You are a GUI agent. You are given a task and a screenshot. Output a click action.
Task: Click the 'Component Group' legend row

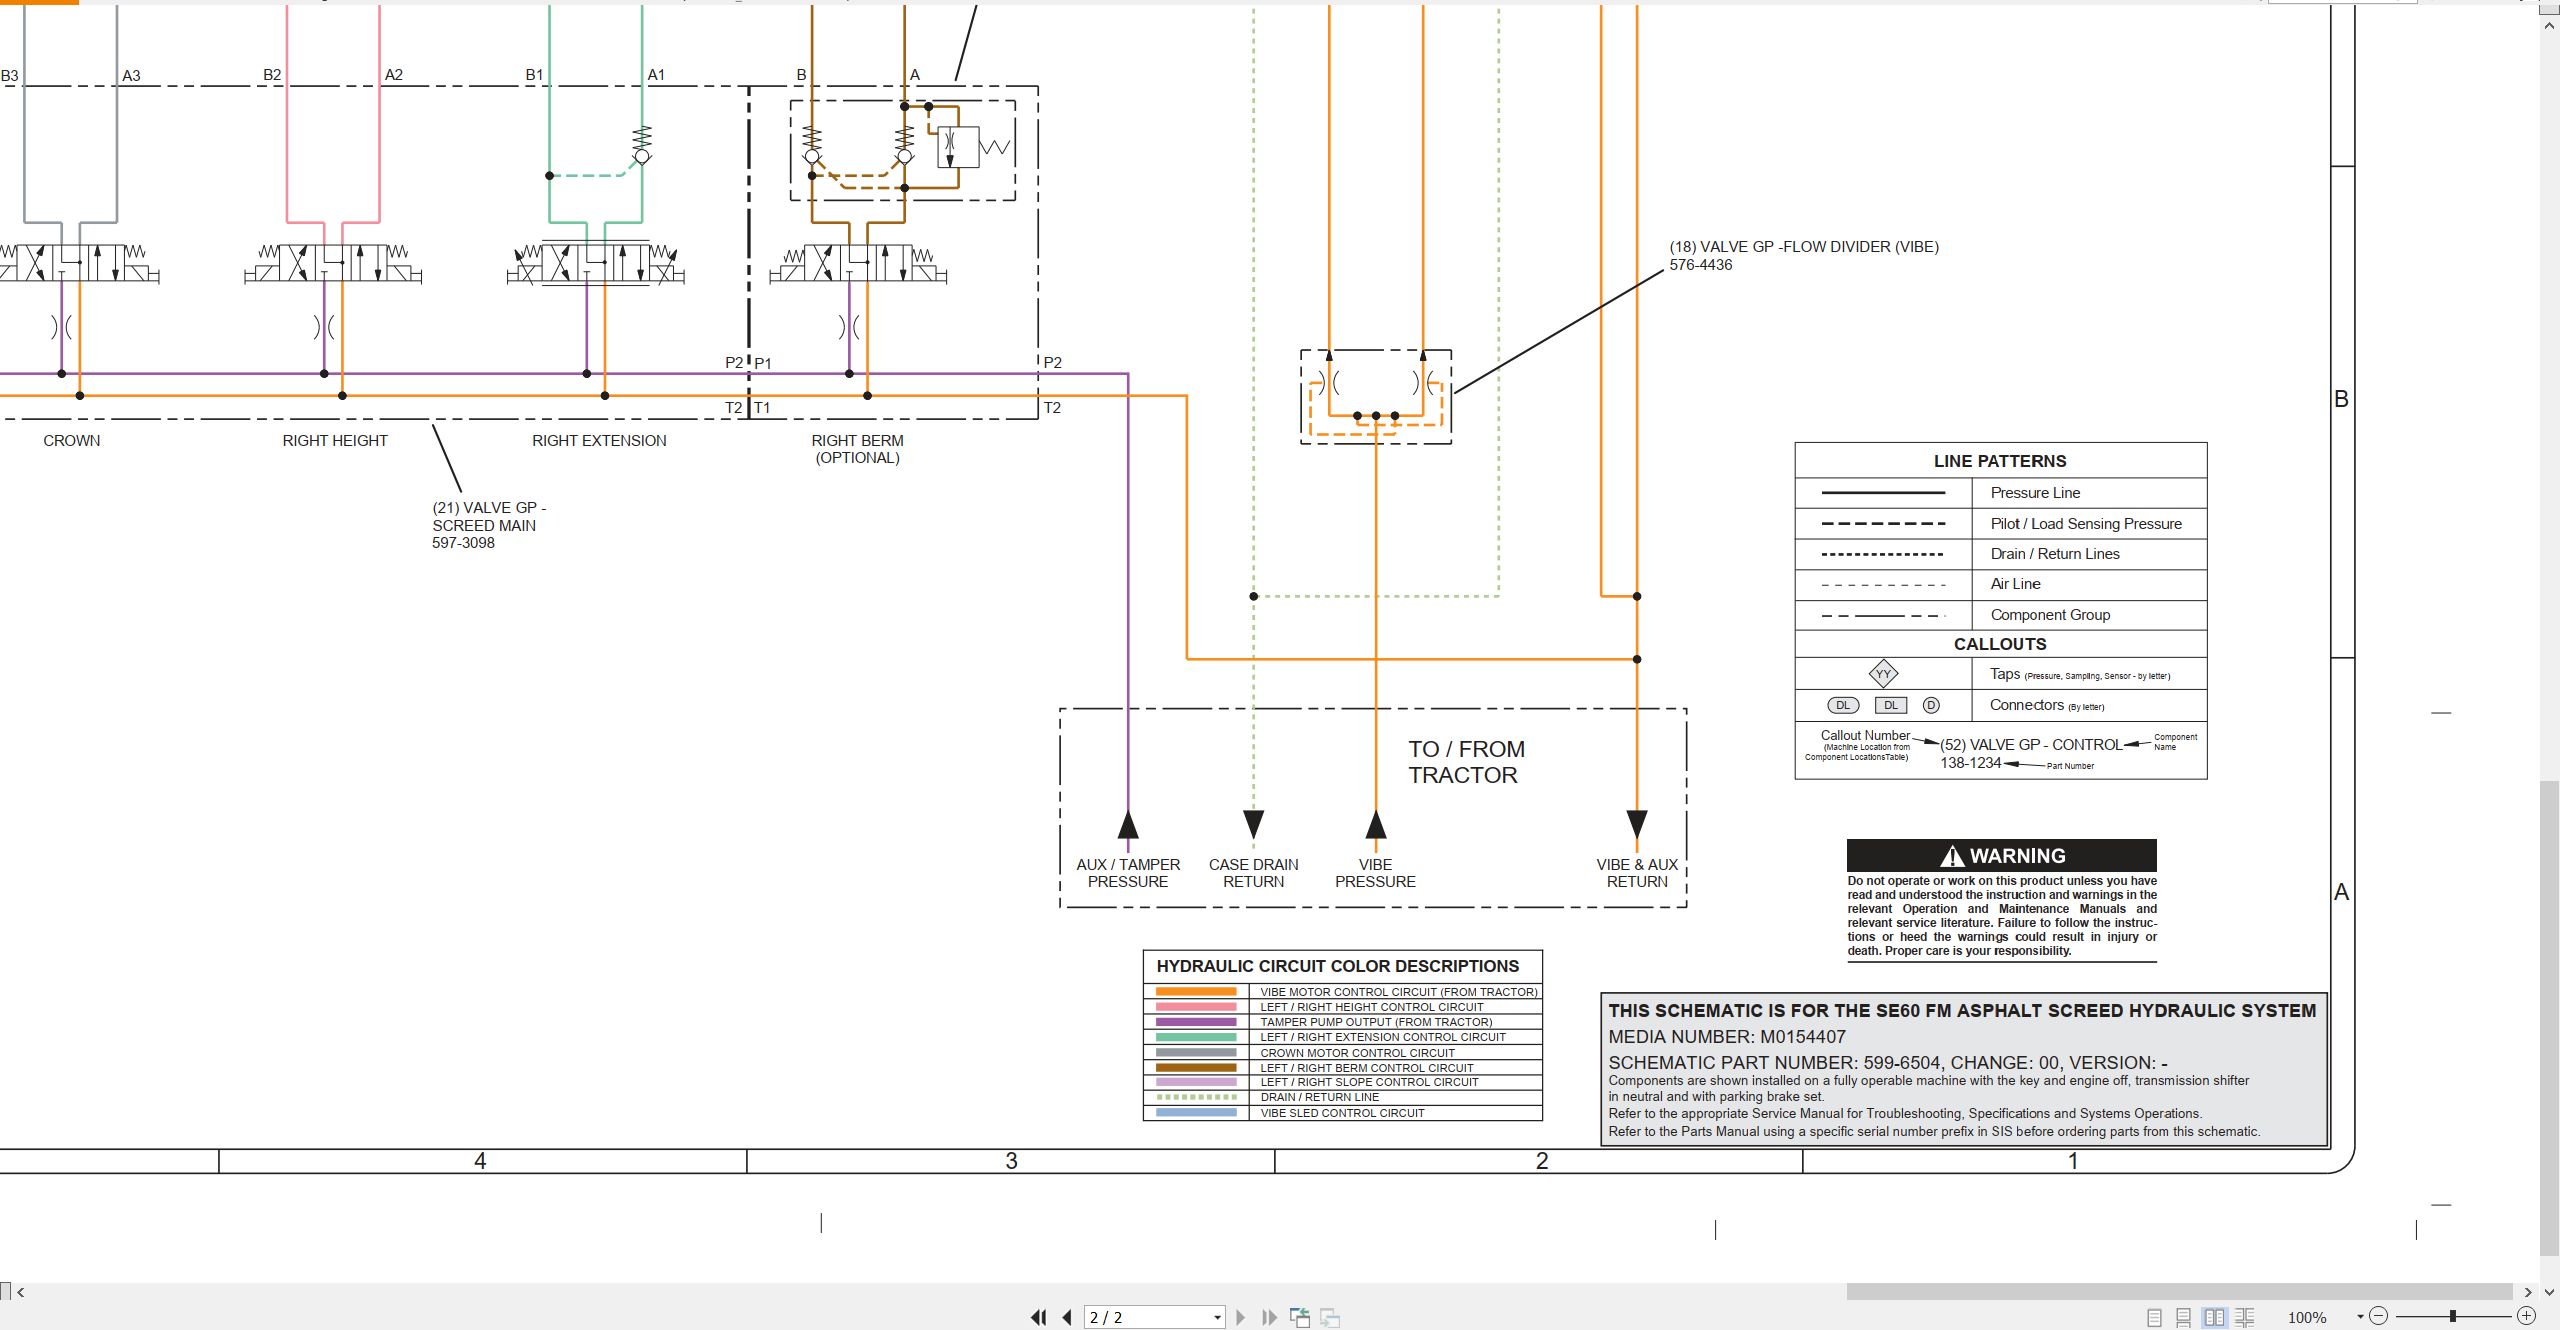tap(2001, 615)
